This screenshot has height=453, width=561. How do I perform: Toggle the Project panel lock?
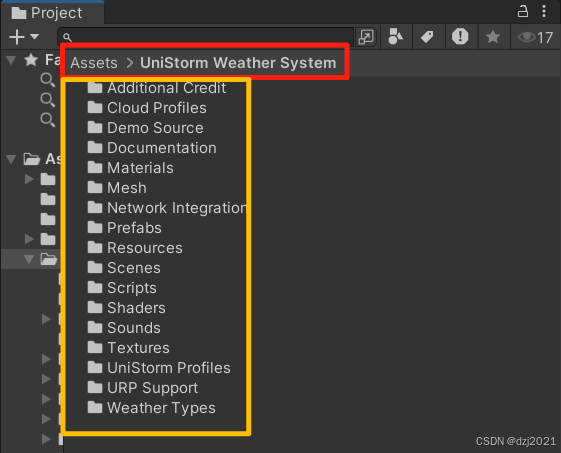tap(523, 11)
